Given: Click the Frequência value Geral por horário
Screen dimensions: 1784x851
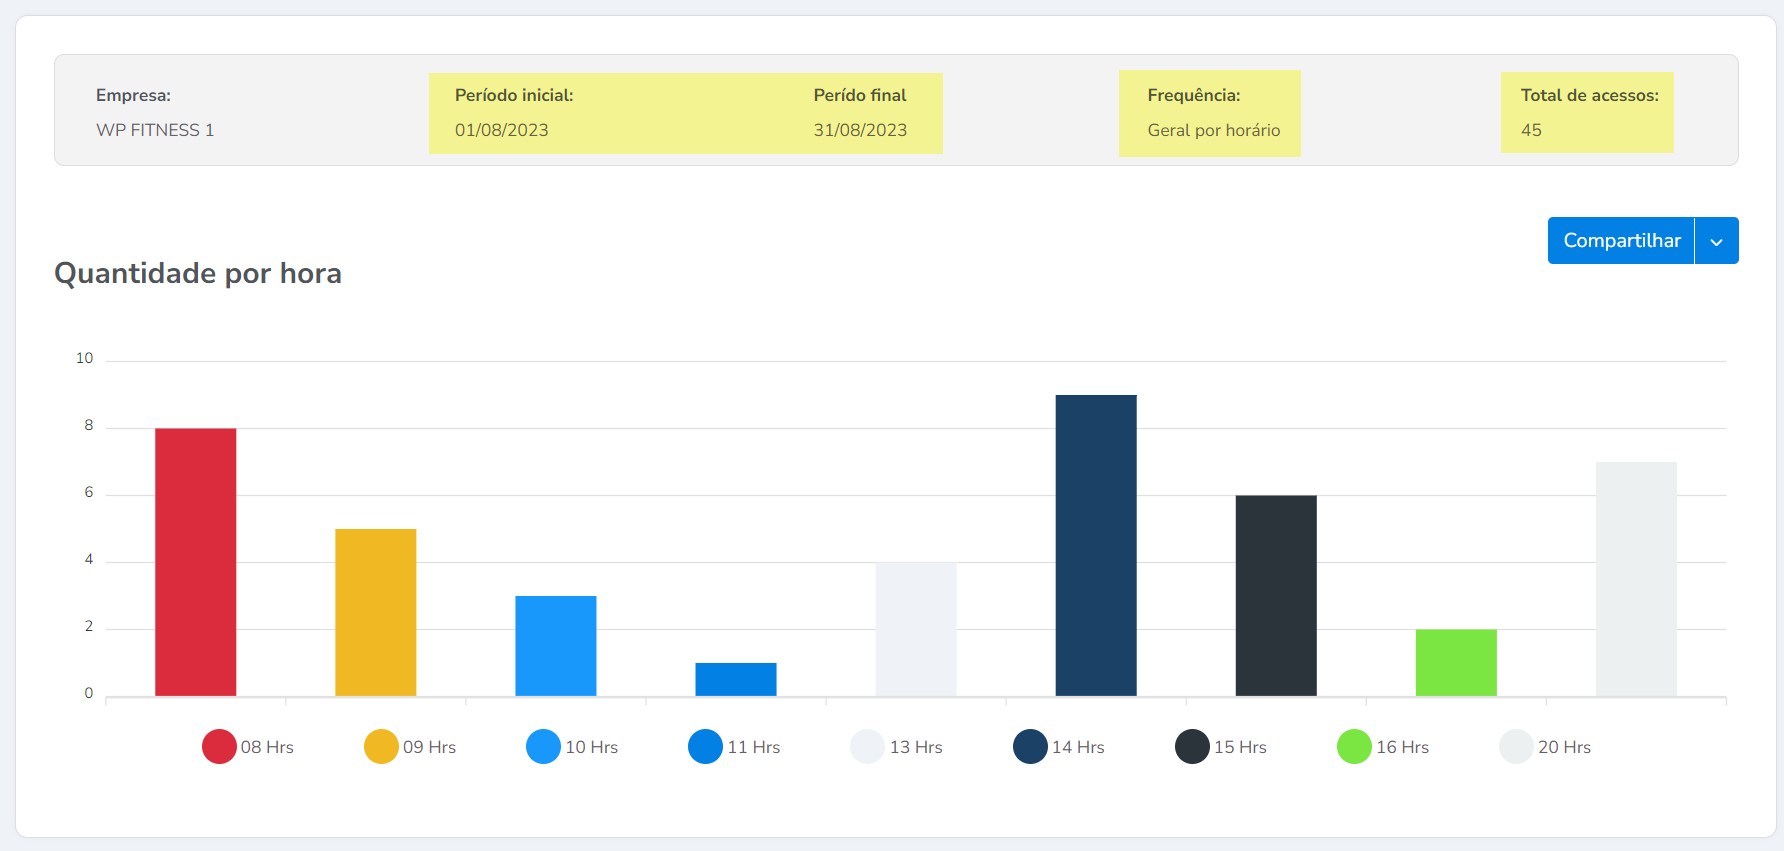Looking at the screenshot, I should point(1213,130).
